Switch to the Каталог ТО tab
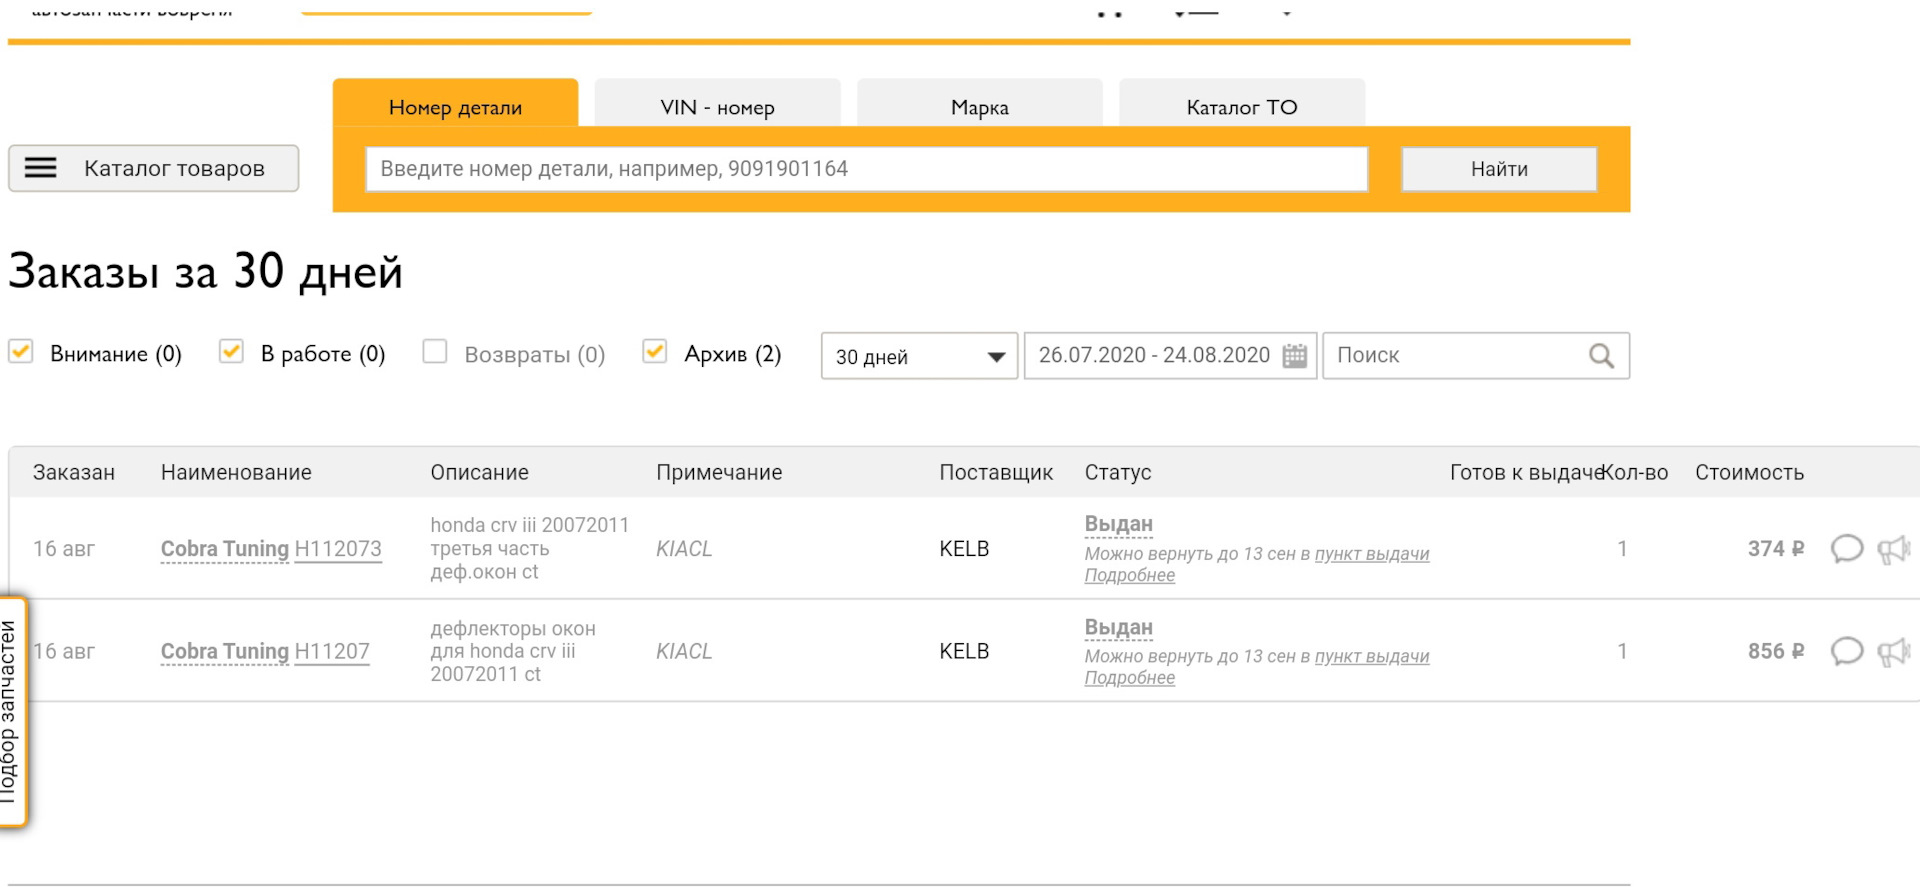 coord(1241,104)
